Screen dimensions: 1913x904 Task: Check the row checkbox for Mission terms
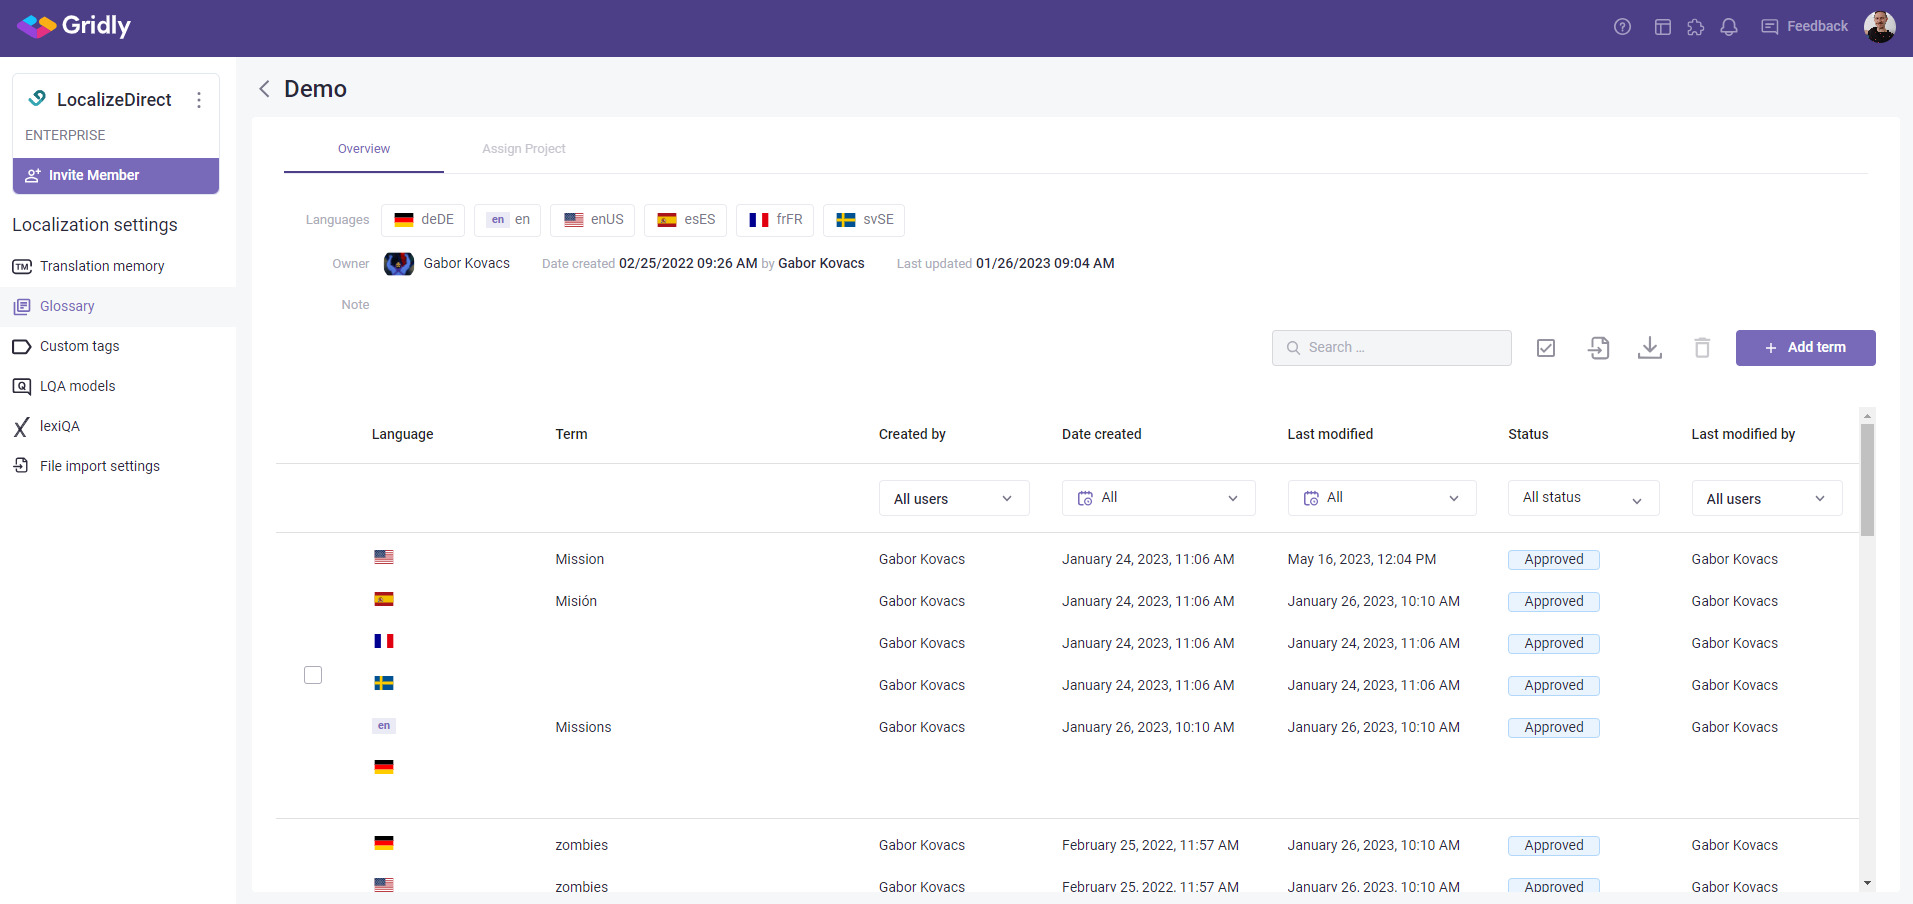coord(312,675)
